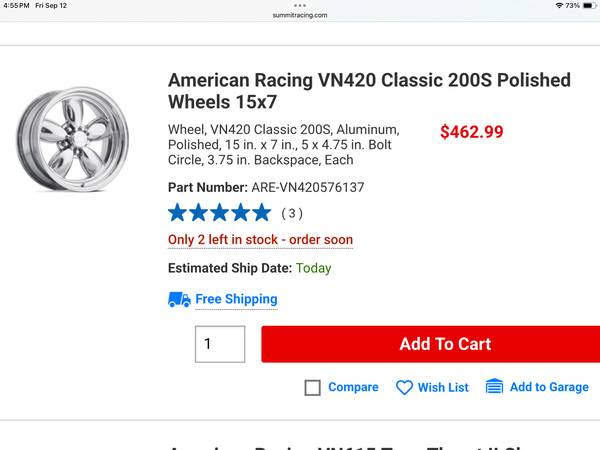The width and height of the screenshot is (600, 450).
Task: Click the five-star rating icons
Action: tap(219, 212)
